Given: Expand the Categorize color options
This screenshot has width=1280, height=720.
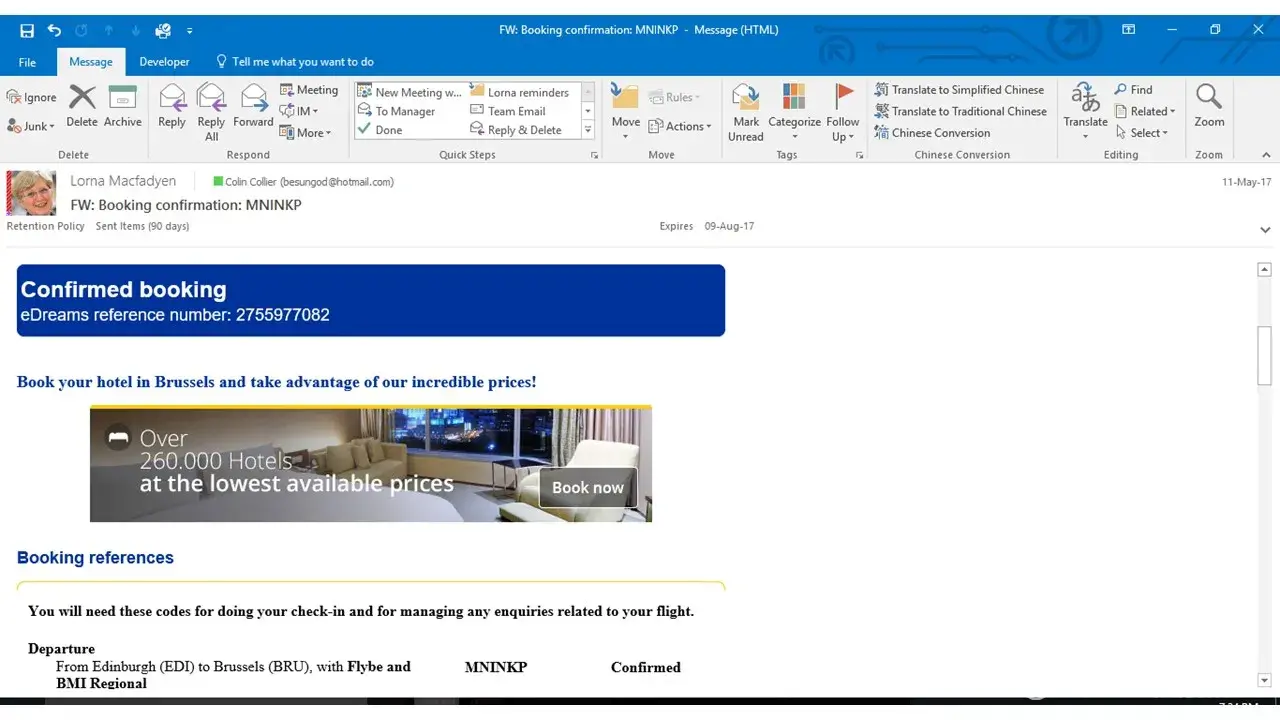Looking at the screenshot, I should [794, 111].
